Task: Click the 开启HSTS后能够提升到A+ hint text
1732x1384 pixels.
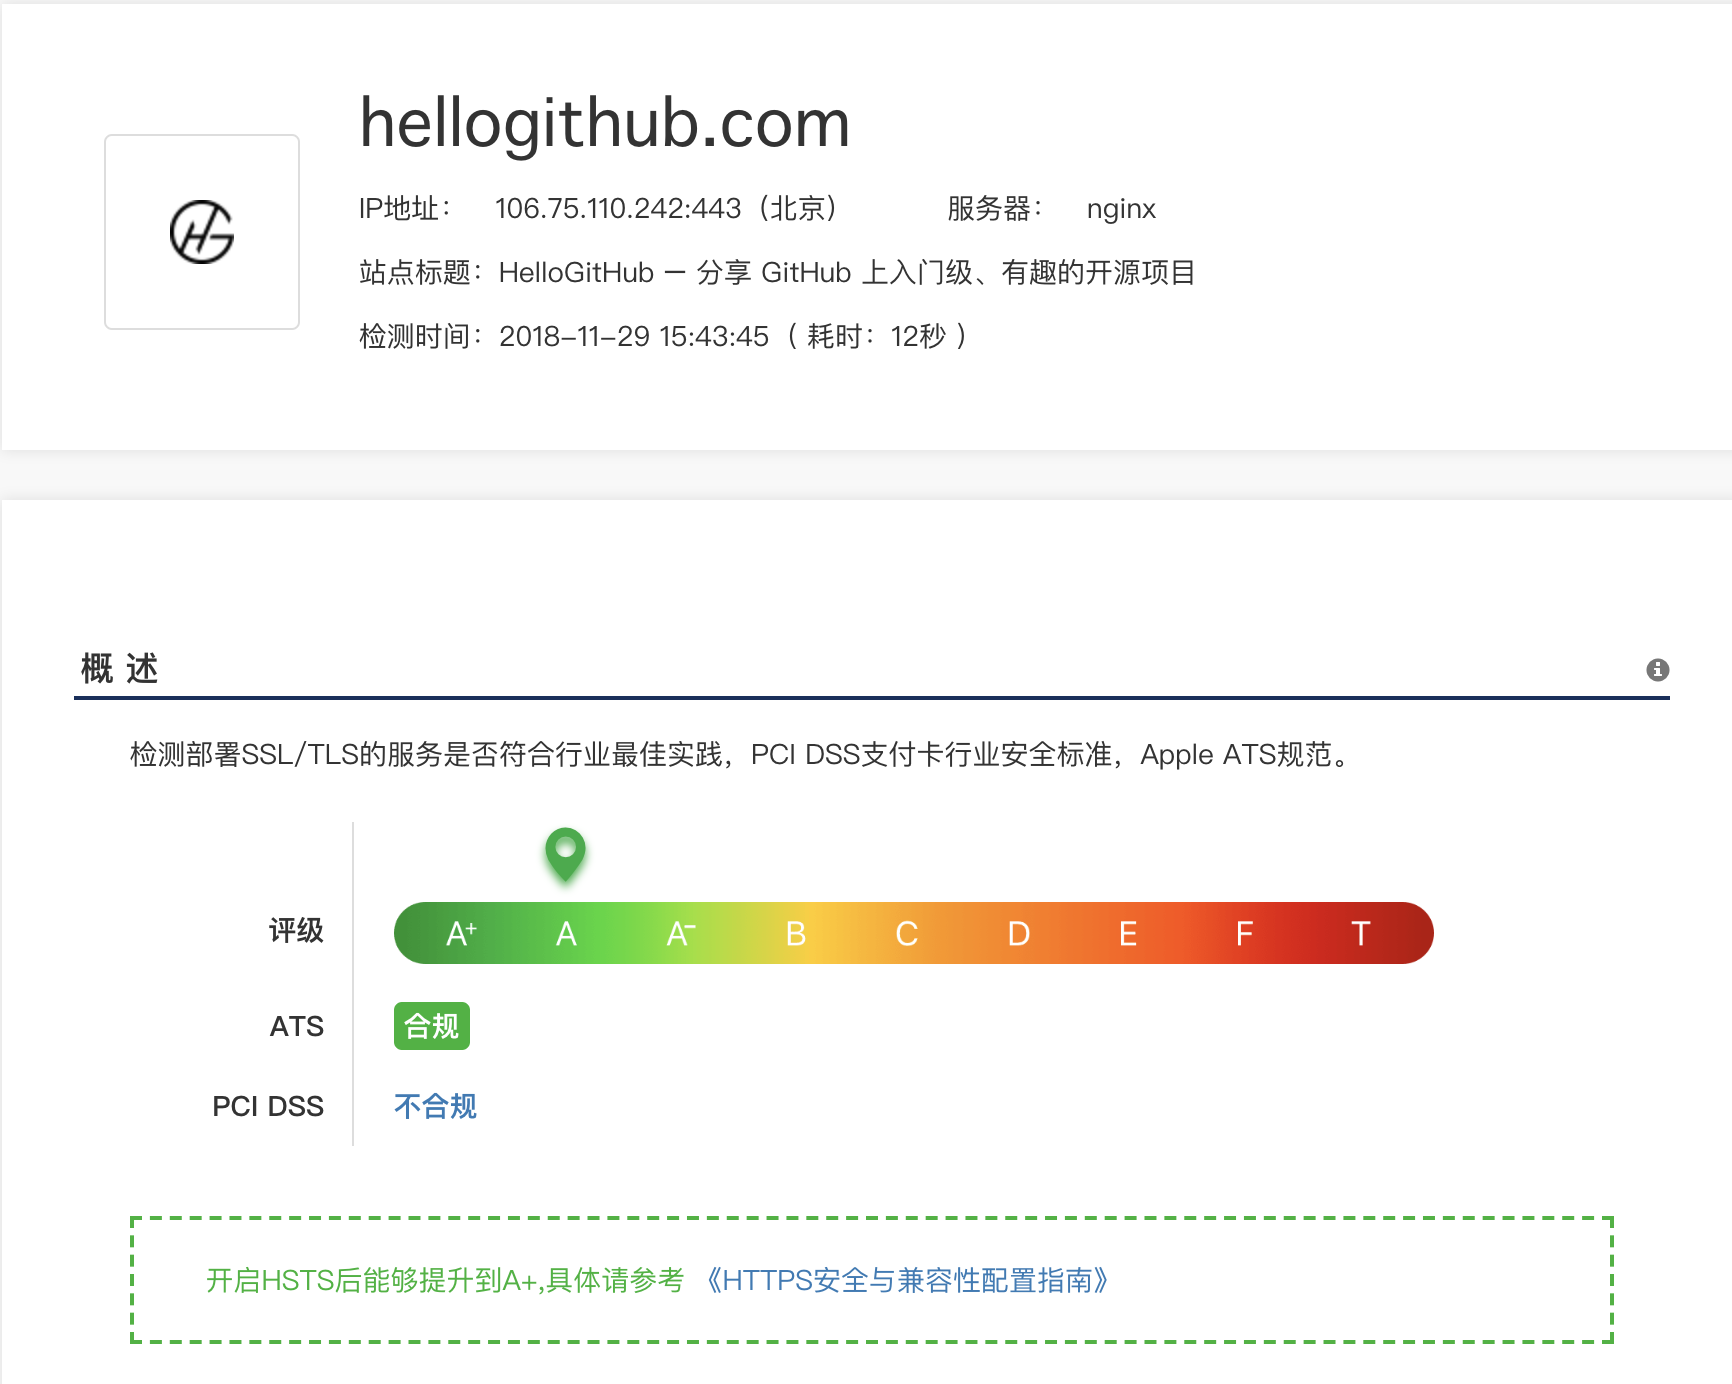Action: click(445, 1280)
